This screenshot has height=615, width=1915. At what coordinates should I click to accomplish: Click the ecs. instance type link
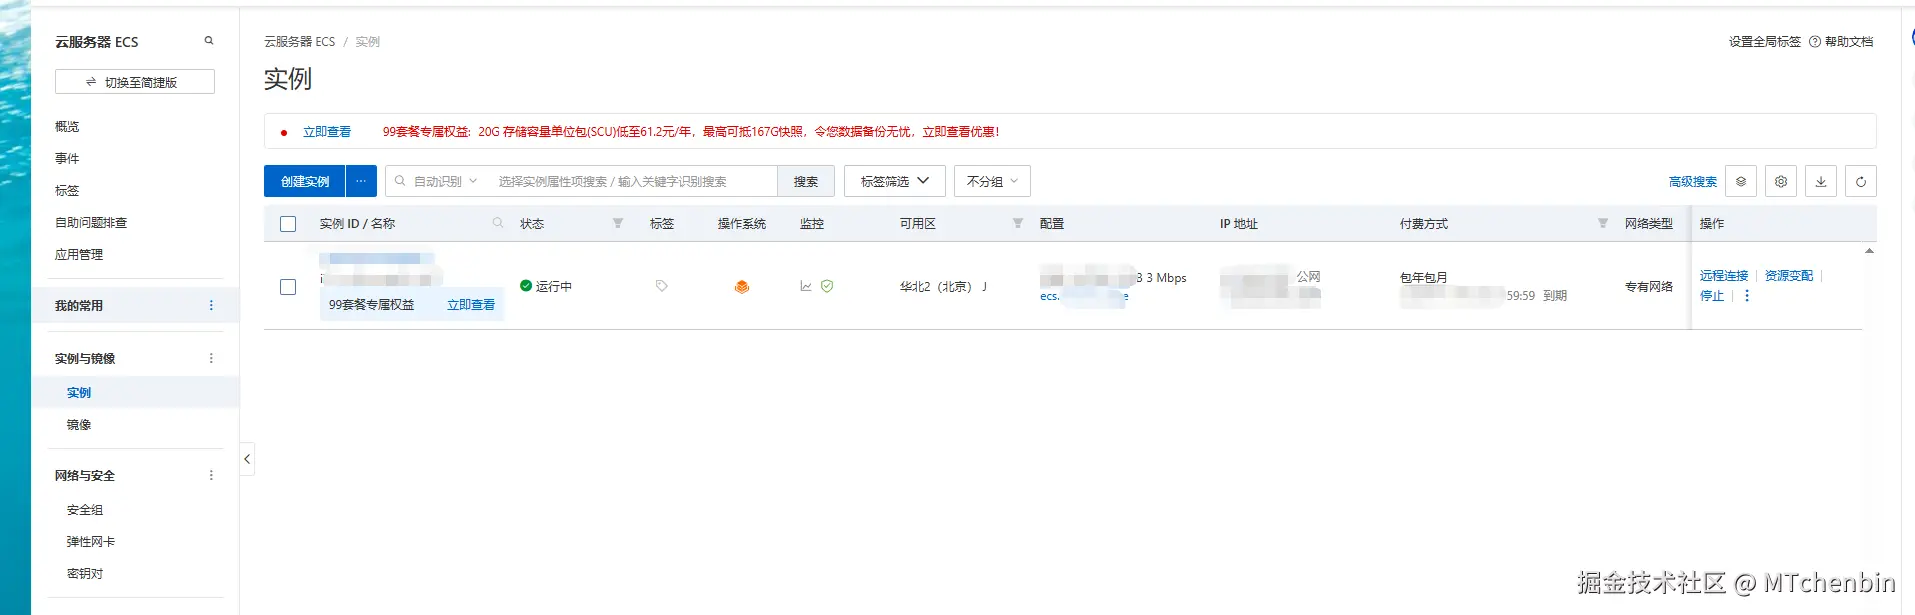point(1084,296)
